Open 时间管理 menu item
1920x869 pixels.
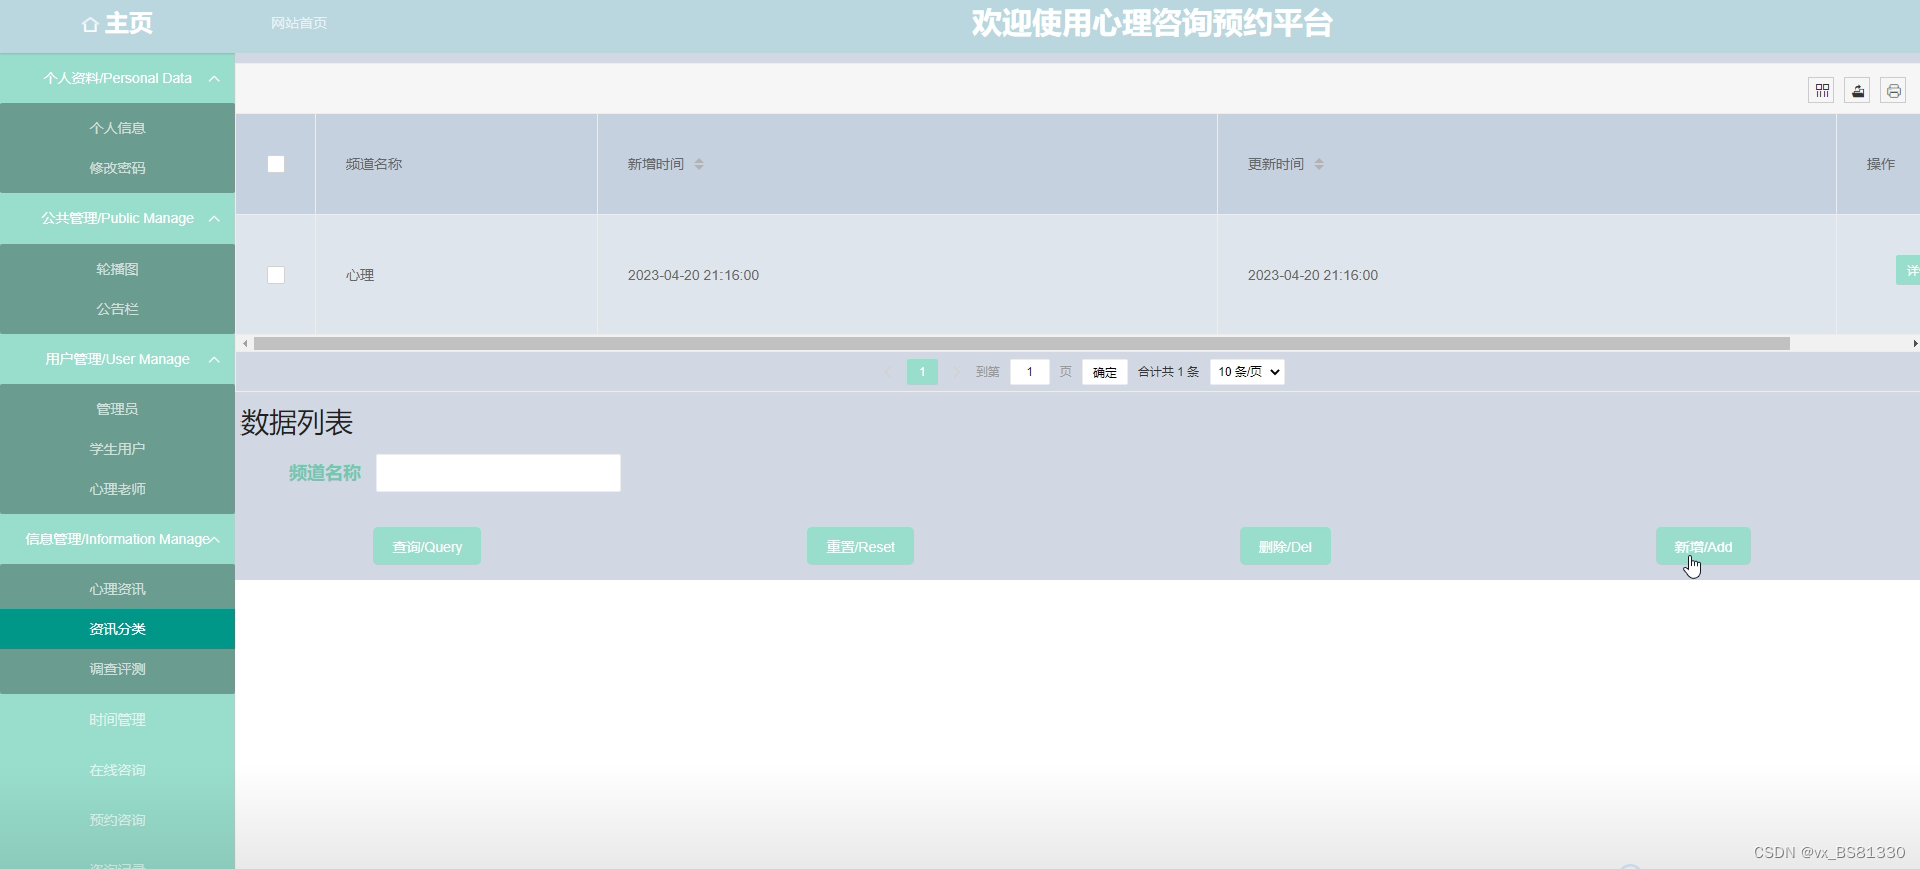(117, 719)
